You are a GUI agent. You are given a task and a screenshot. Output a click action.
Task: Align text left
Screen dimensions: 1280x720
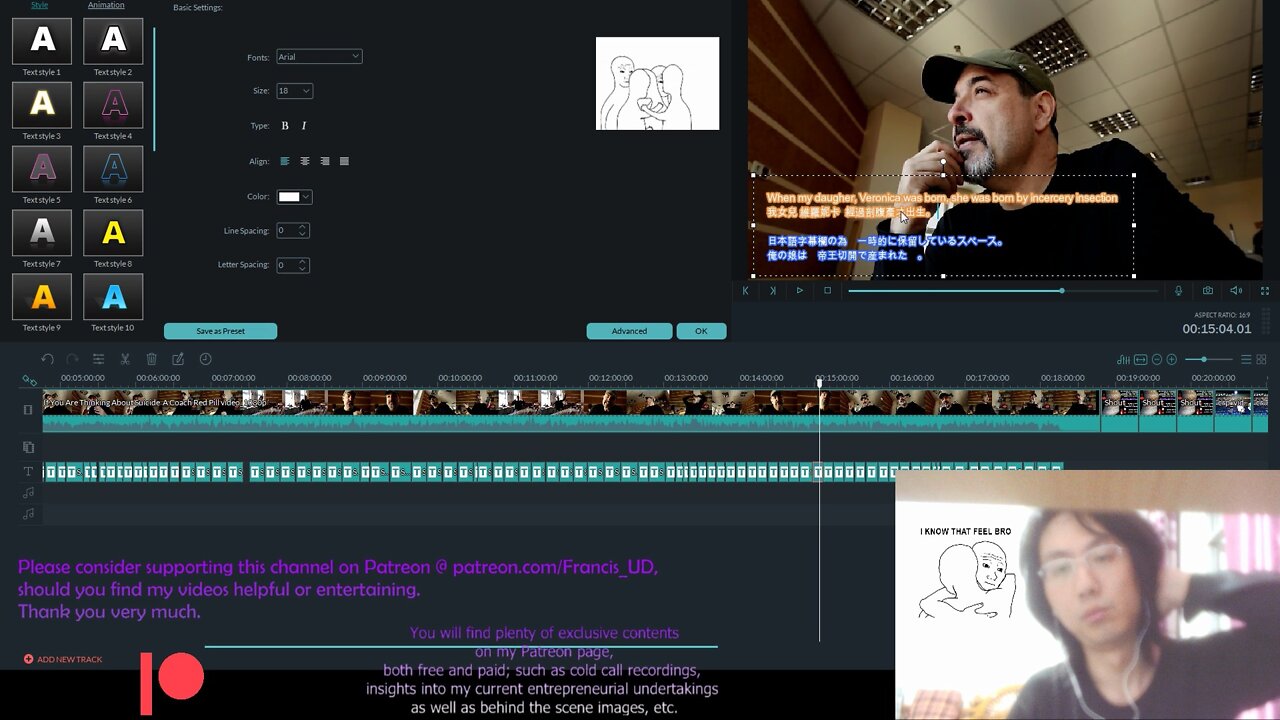click(285, 161)
